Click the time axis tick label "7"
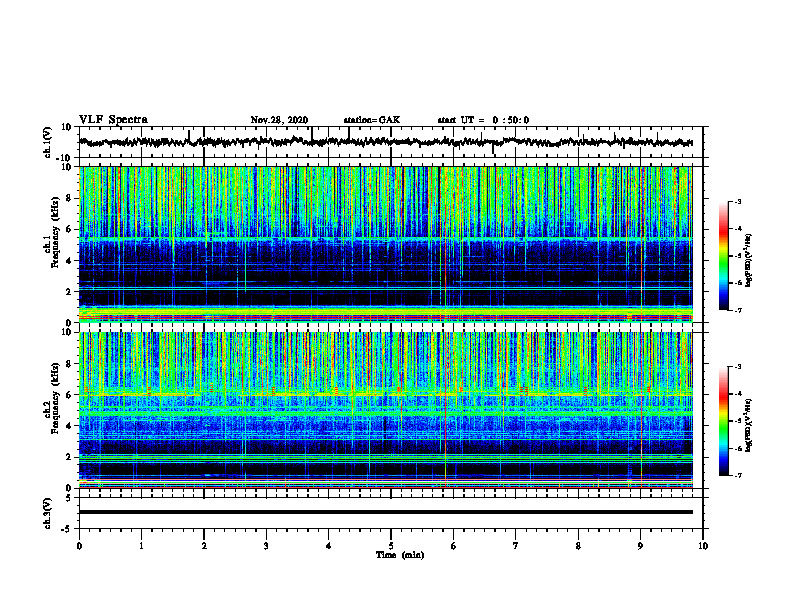The height and width of the screenshot is (612, 792). click(x=516, y=546)
